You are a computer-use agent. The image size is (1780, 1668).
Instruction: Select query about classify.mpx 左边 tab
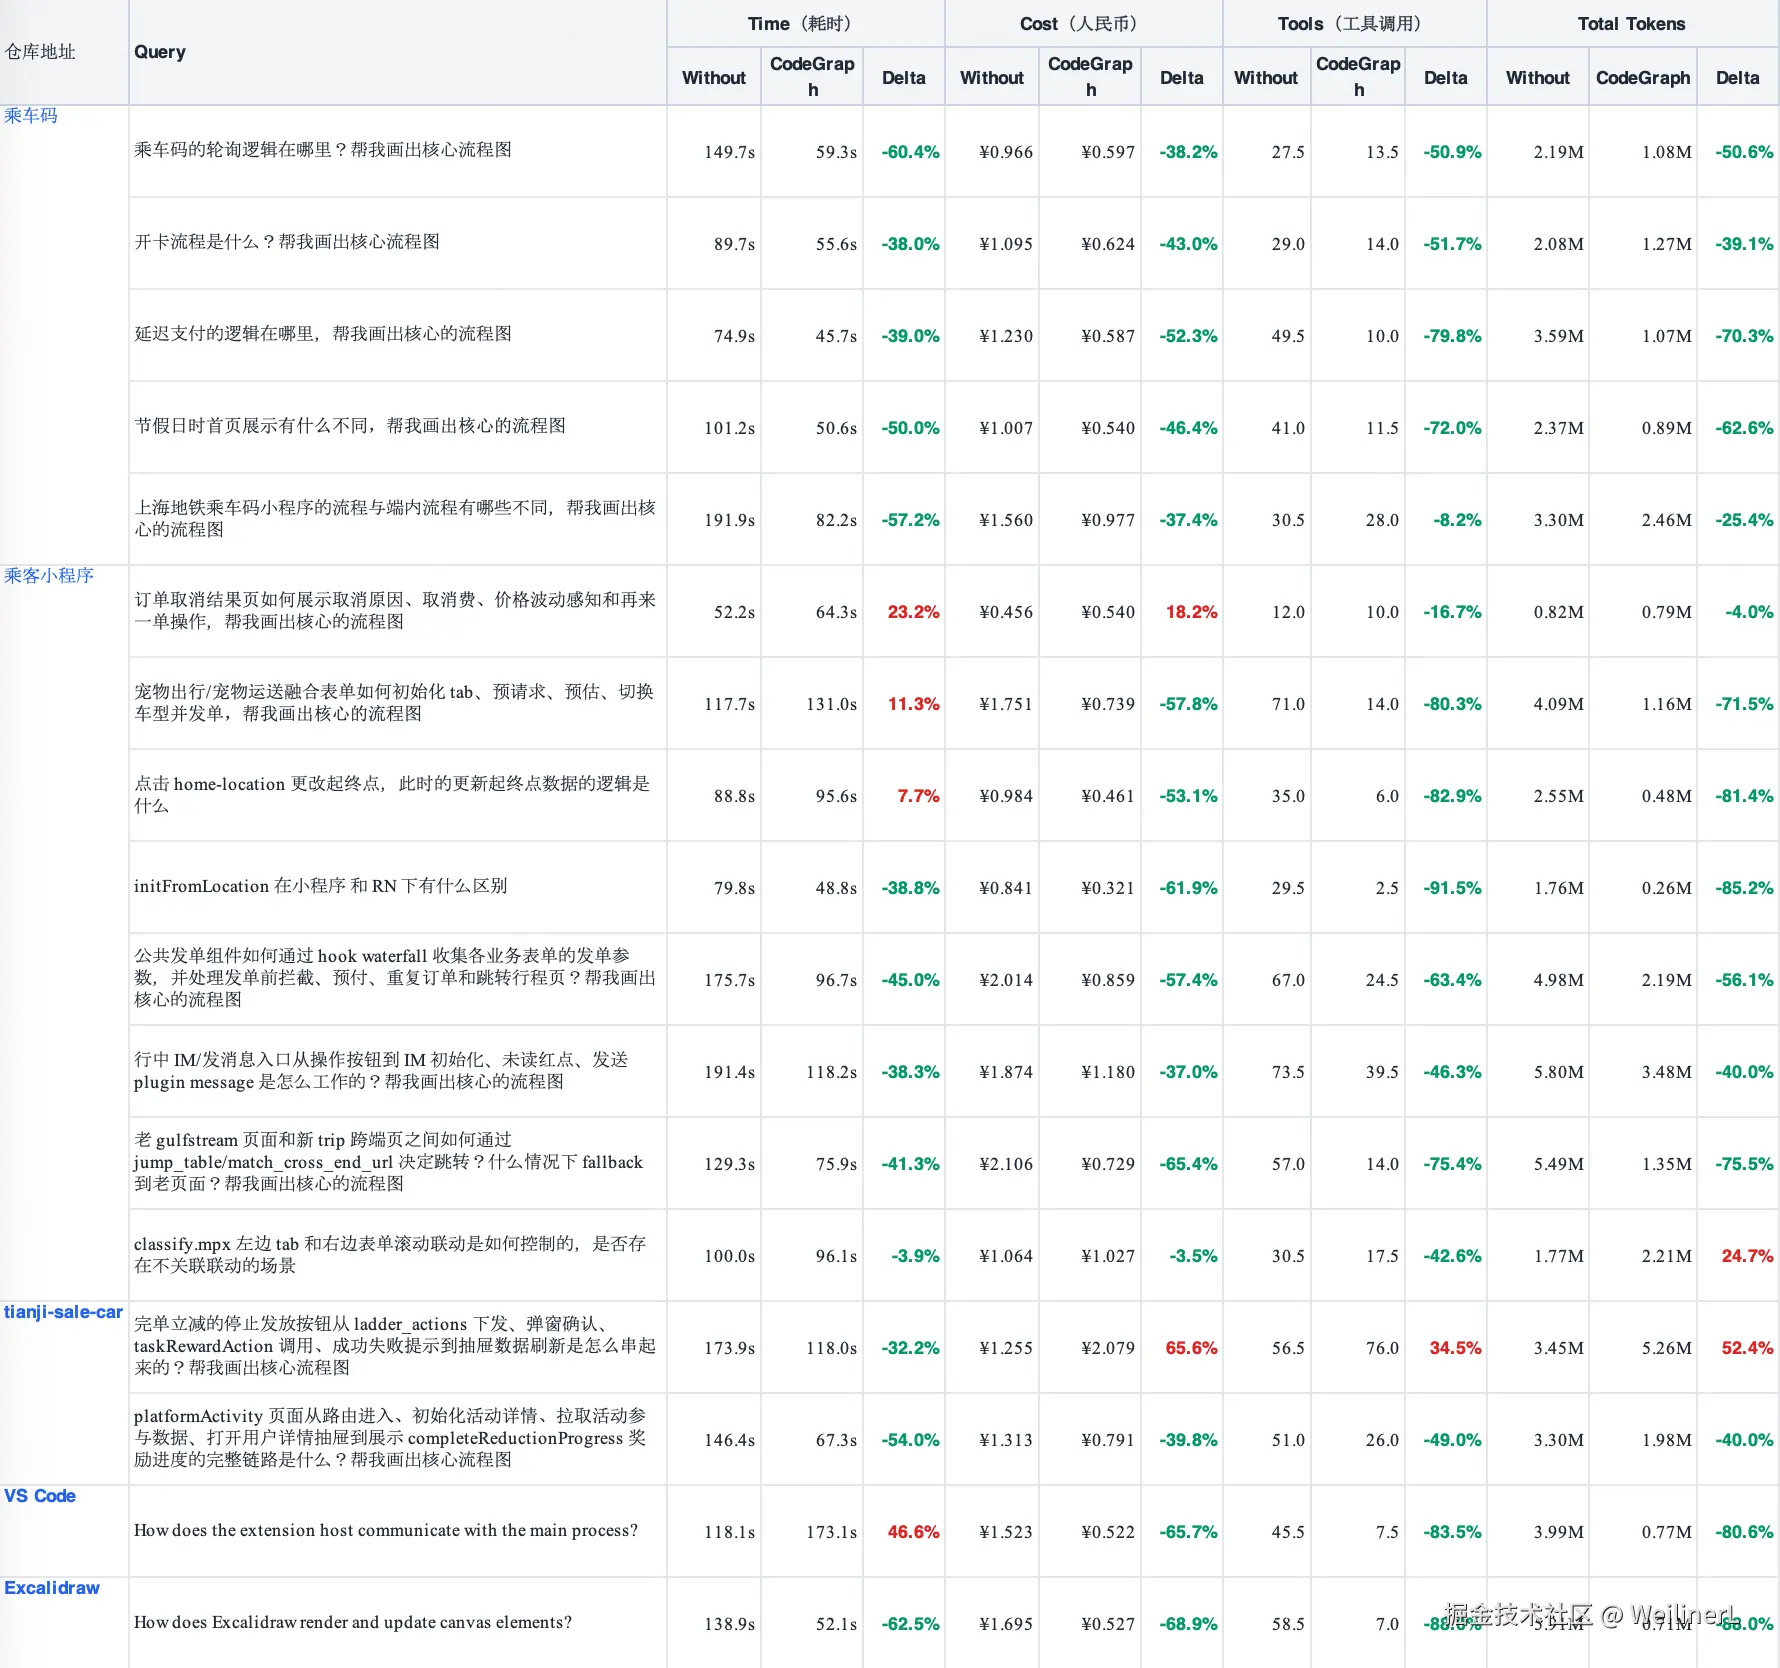click(390, 1255)
